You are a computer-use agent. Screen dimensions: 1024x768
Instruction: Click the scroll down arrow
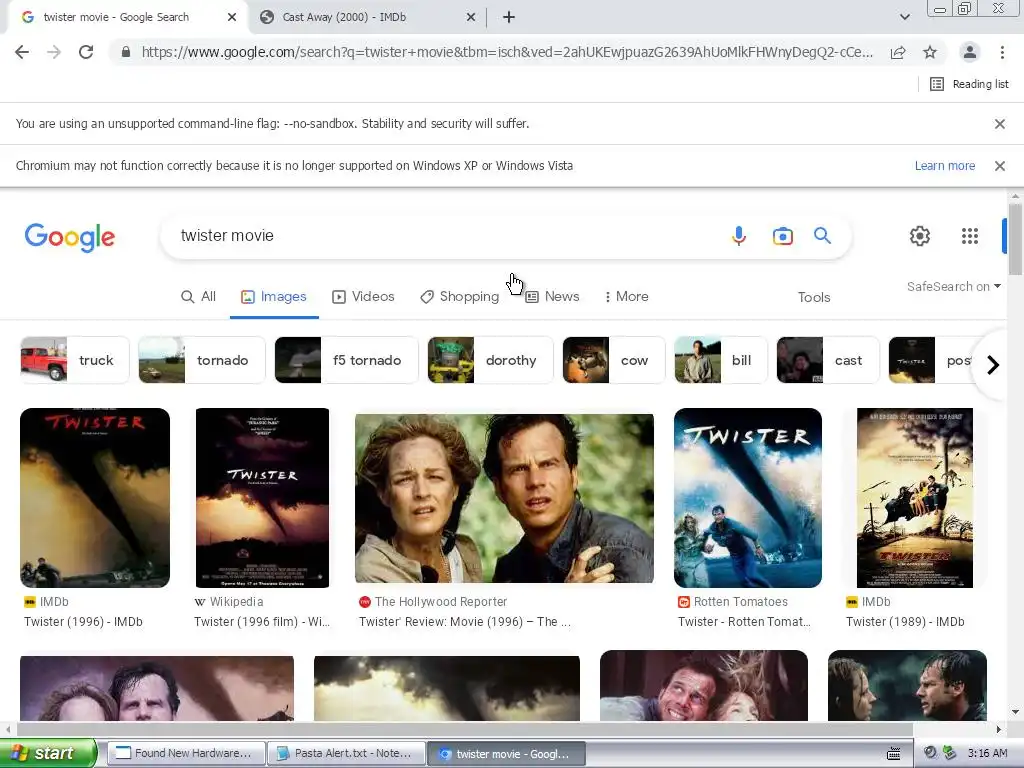[x=1015, y=712]
